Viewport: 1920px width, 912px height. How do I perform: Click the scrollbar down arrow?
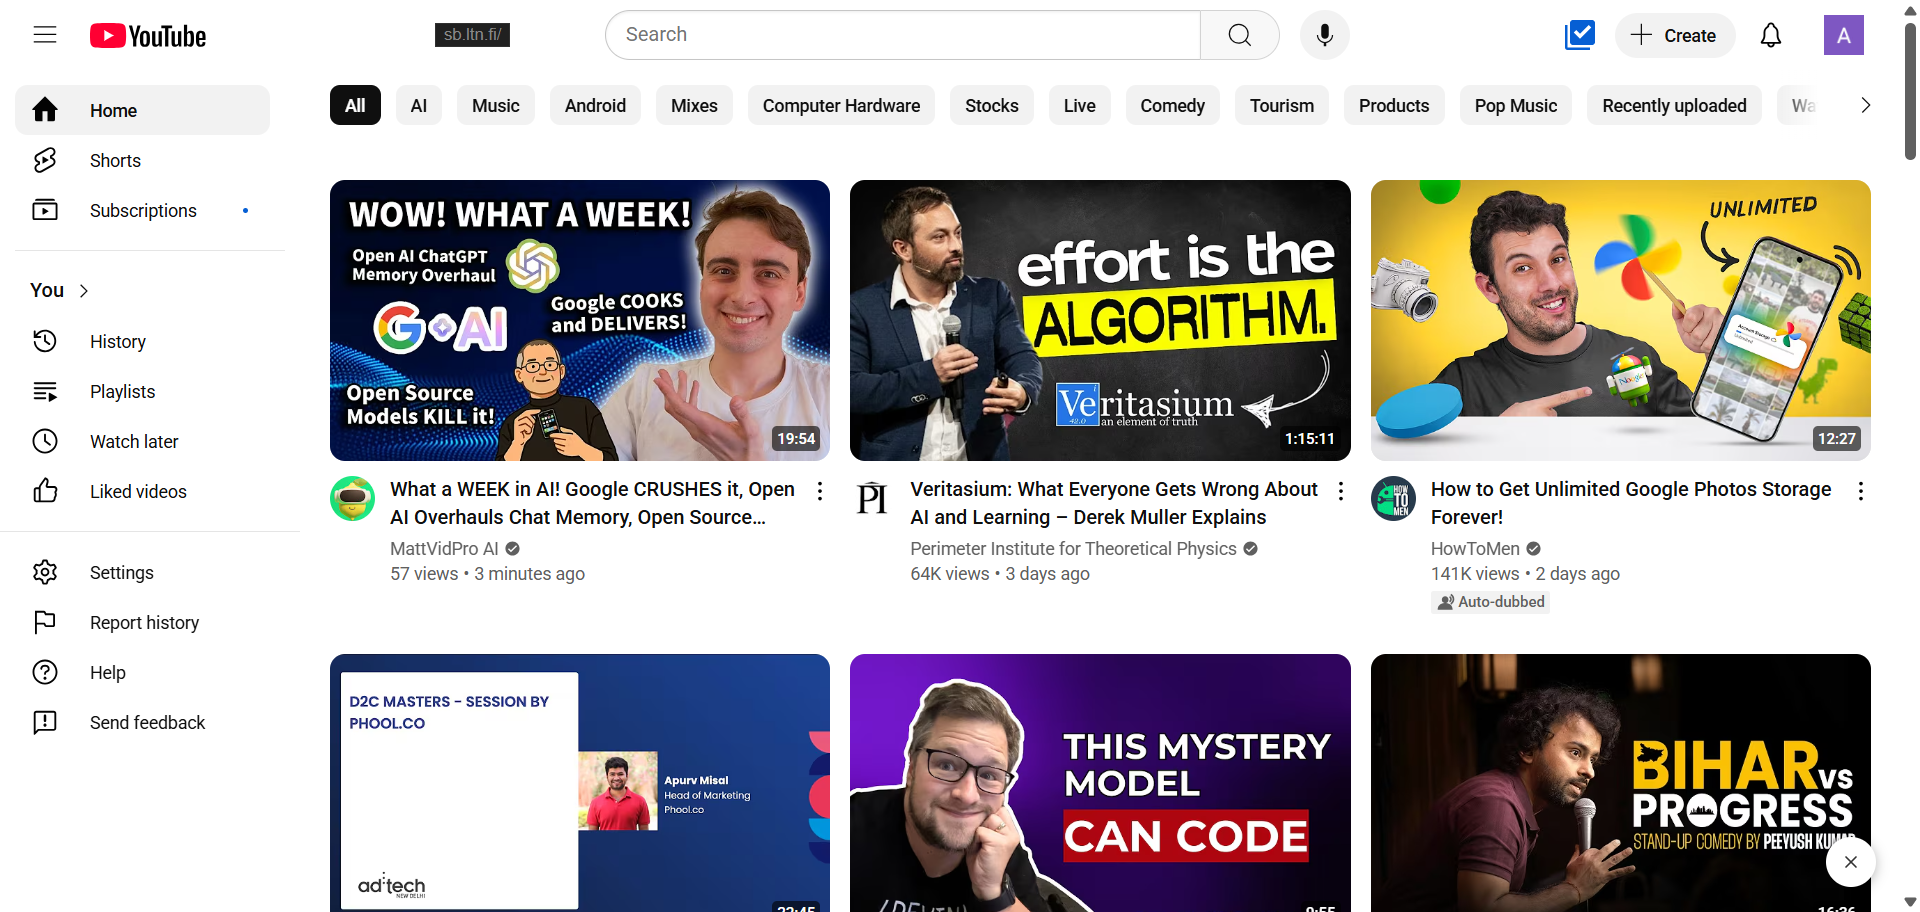(1910, 902)
